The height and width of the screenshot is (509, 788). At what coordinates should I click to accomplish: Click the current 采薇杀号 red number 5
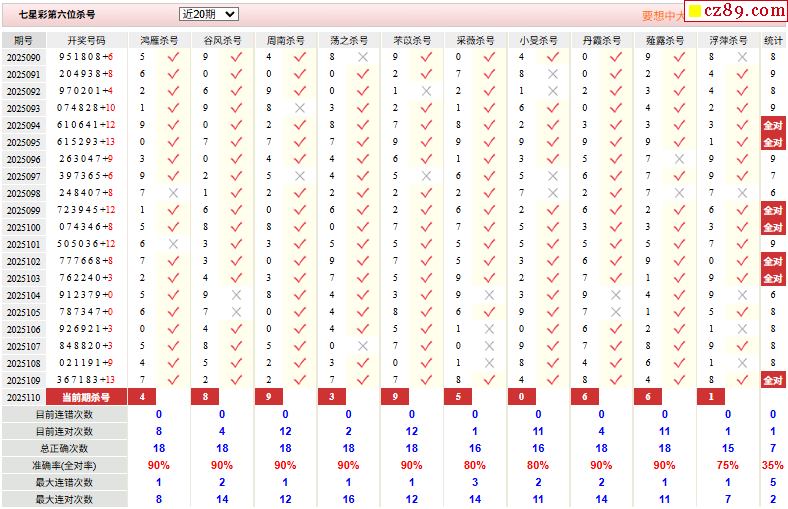458,396
